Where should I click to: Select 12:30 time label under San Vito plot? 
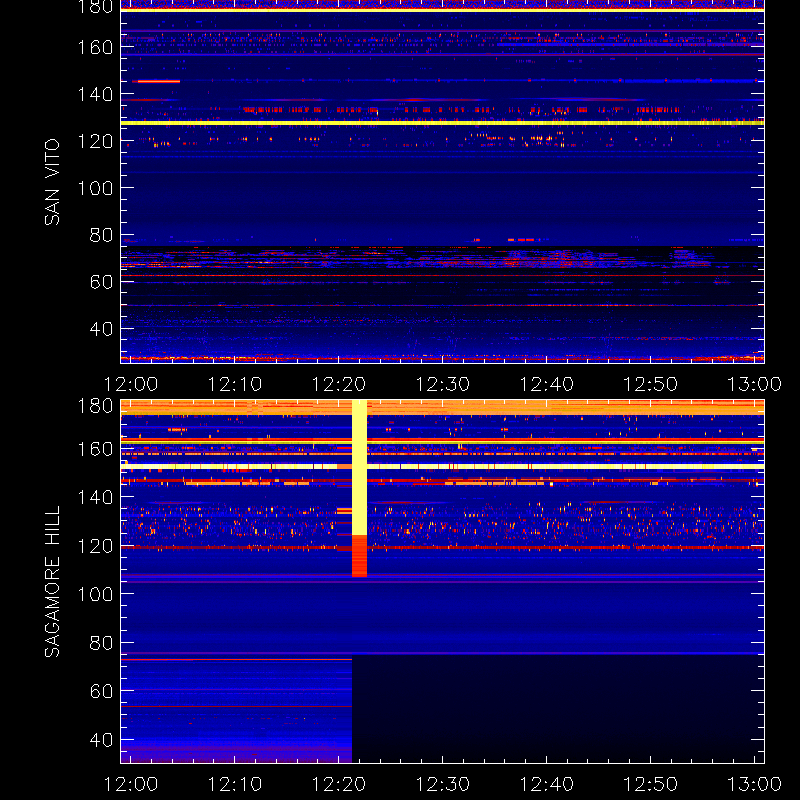[x=442, y=384]
